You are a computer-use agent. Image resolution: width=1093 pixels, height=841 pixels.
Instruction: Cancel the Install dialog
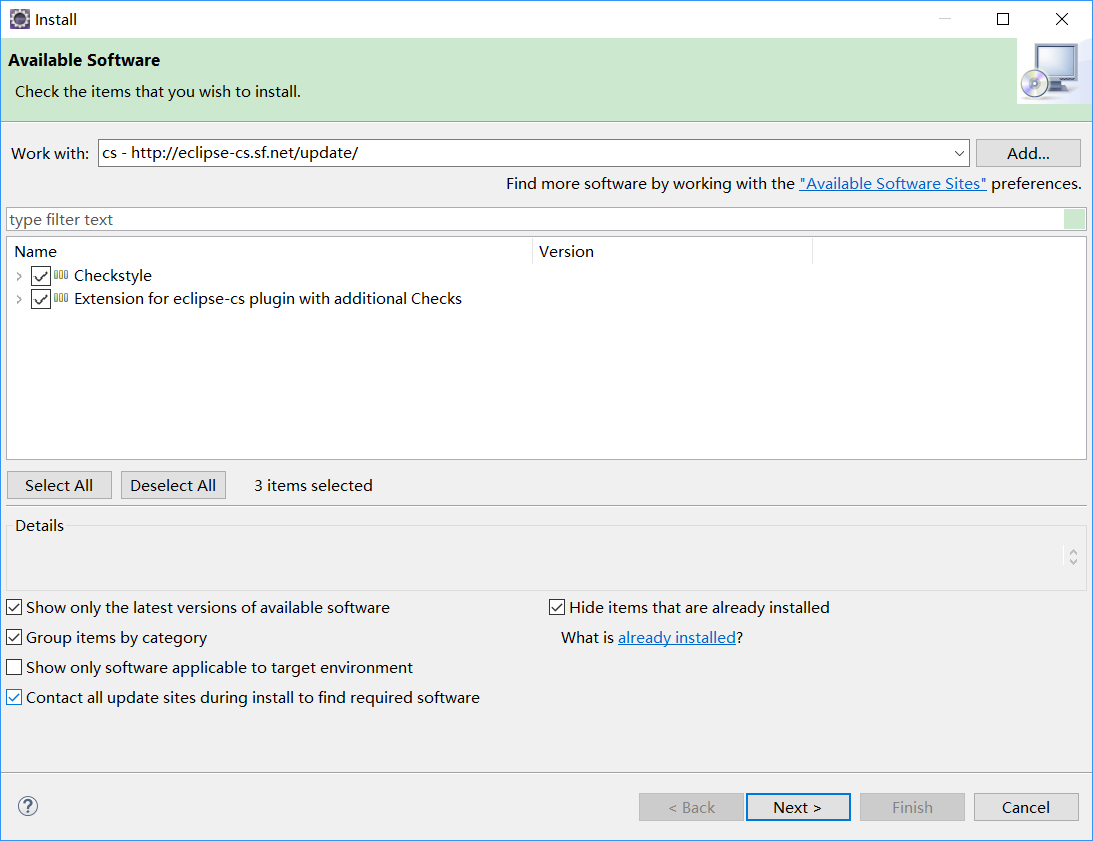click(1025, 807)
